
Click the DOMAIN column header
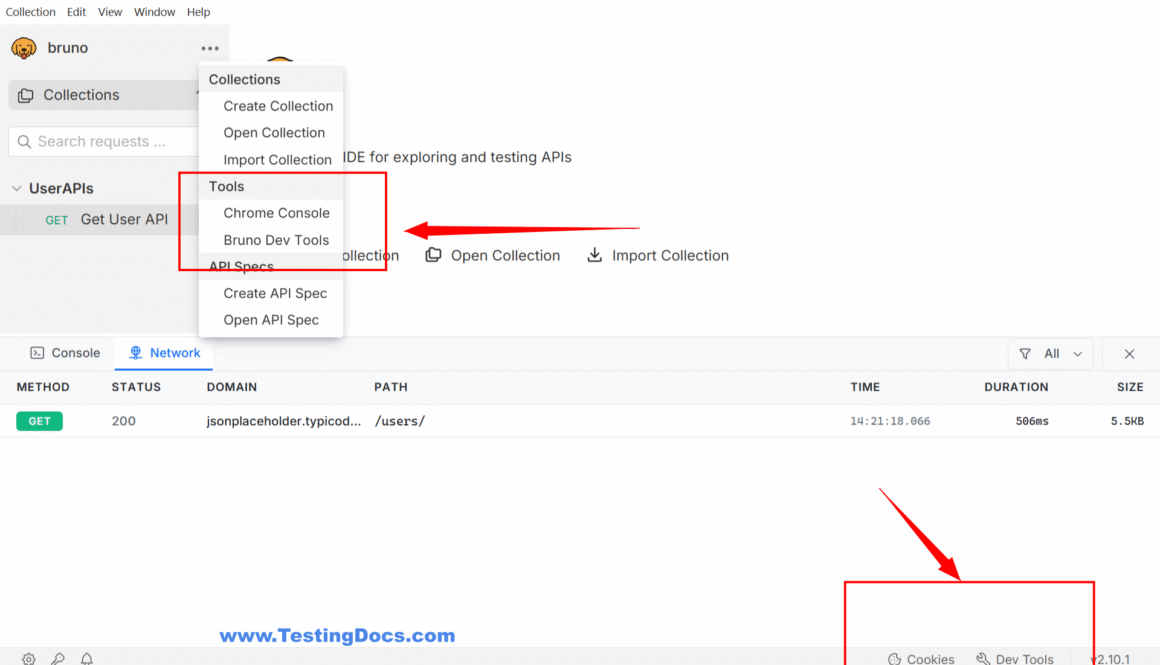click(232, 387)
